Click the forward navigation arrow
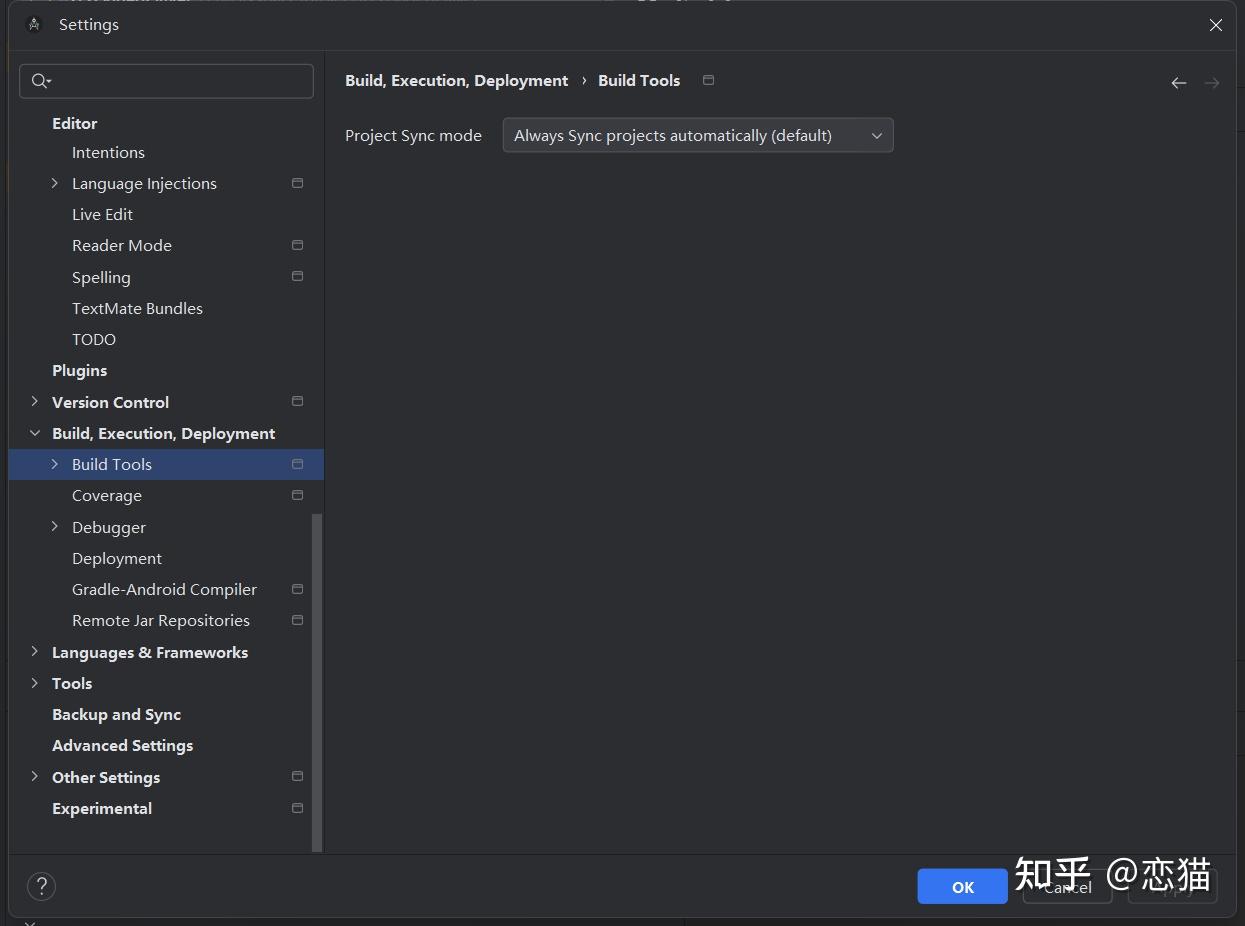 pos(1212,83)
